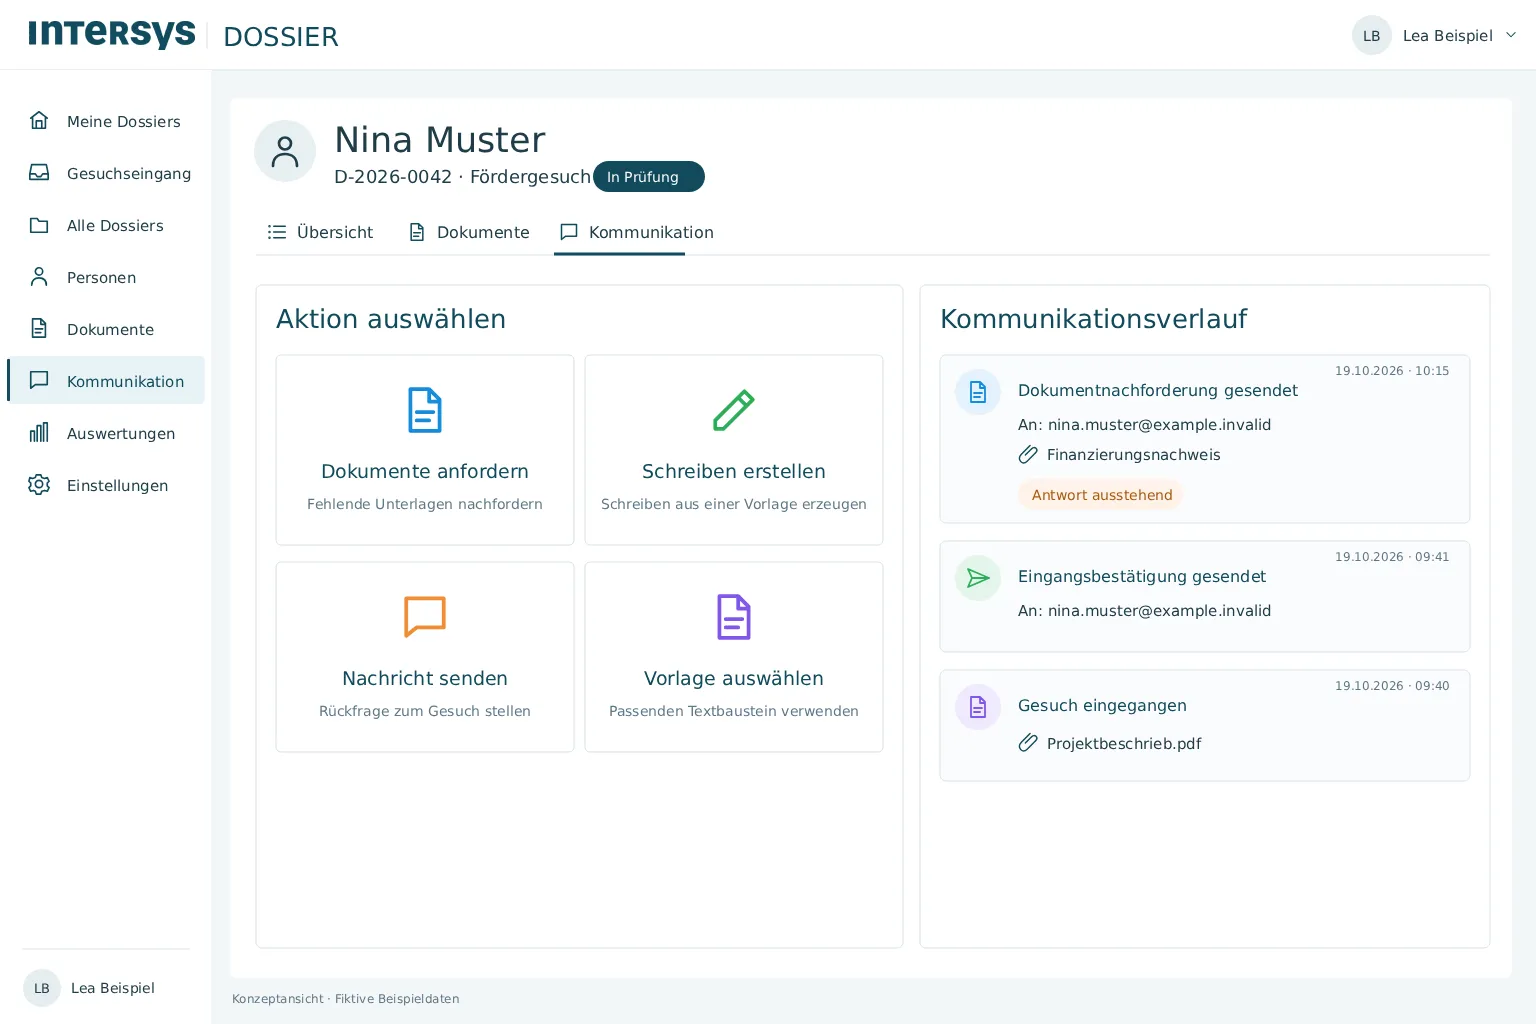Image resolution: width=1536 pixels, height=1024 pixels.
Task: Click the Intersys logo
Action: [112, 34]
